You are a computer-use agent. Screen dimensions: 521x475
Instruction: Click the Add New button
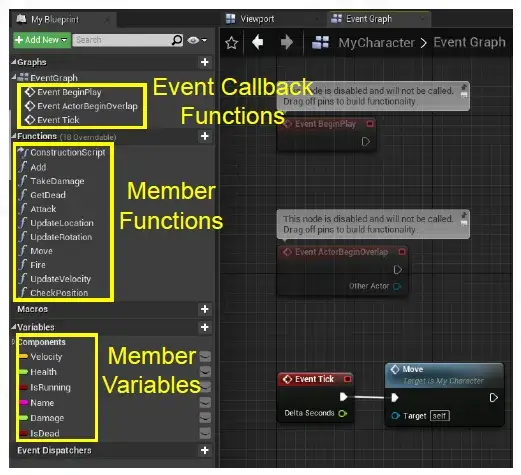tap(42, 40)
